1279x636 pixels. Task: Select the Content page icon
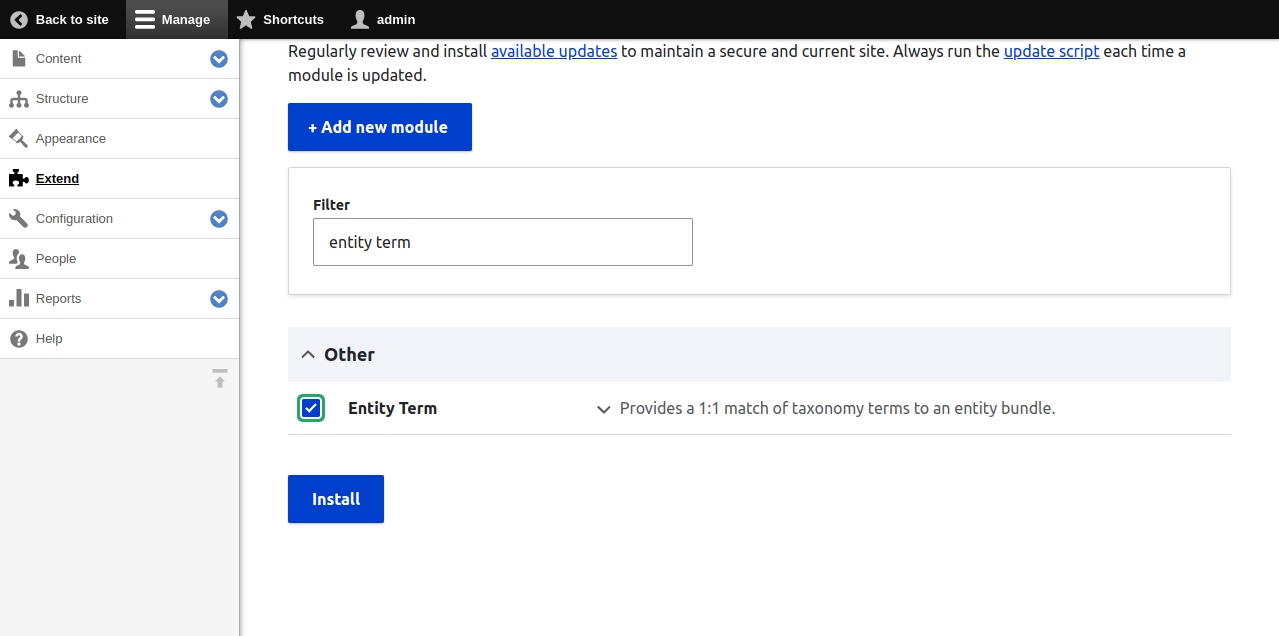[17, 58]
